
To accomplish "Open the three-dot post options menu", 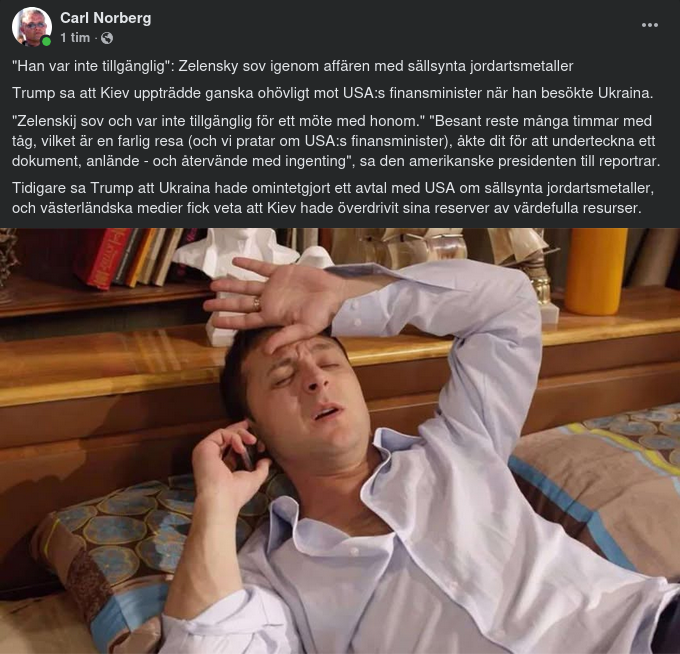I will pyautogui.click(x=650, y=25).
